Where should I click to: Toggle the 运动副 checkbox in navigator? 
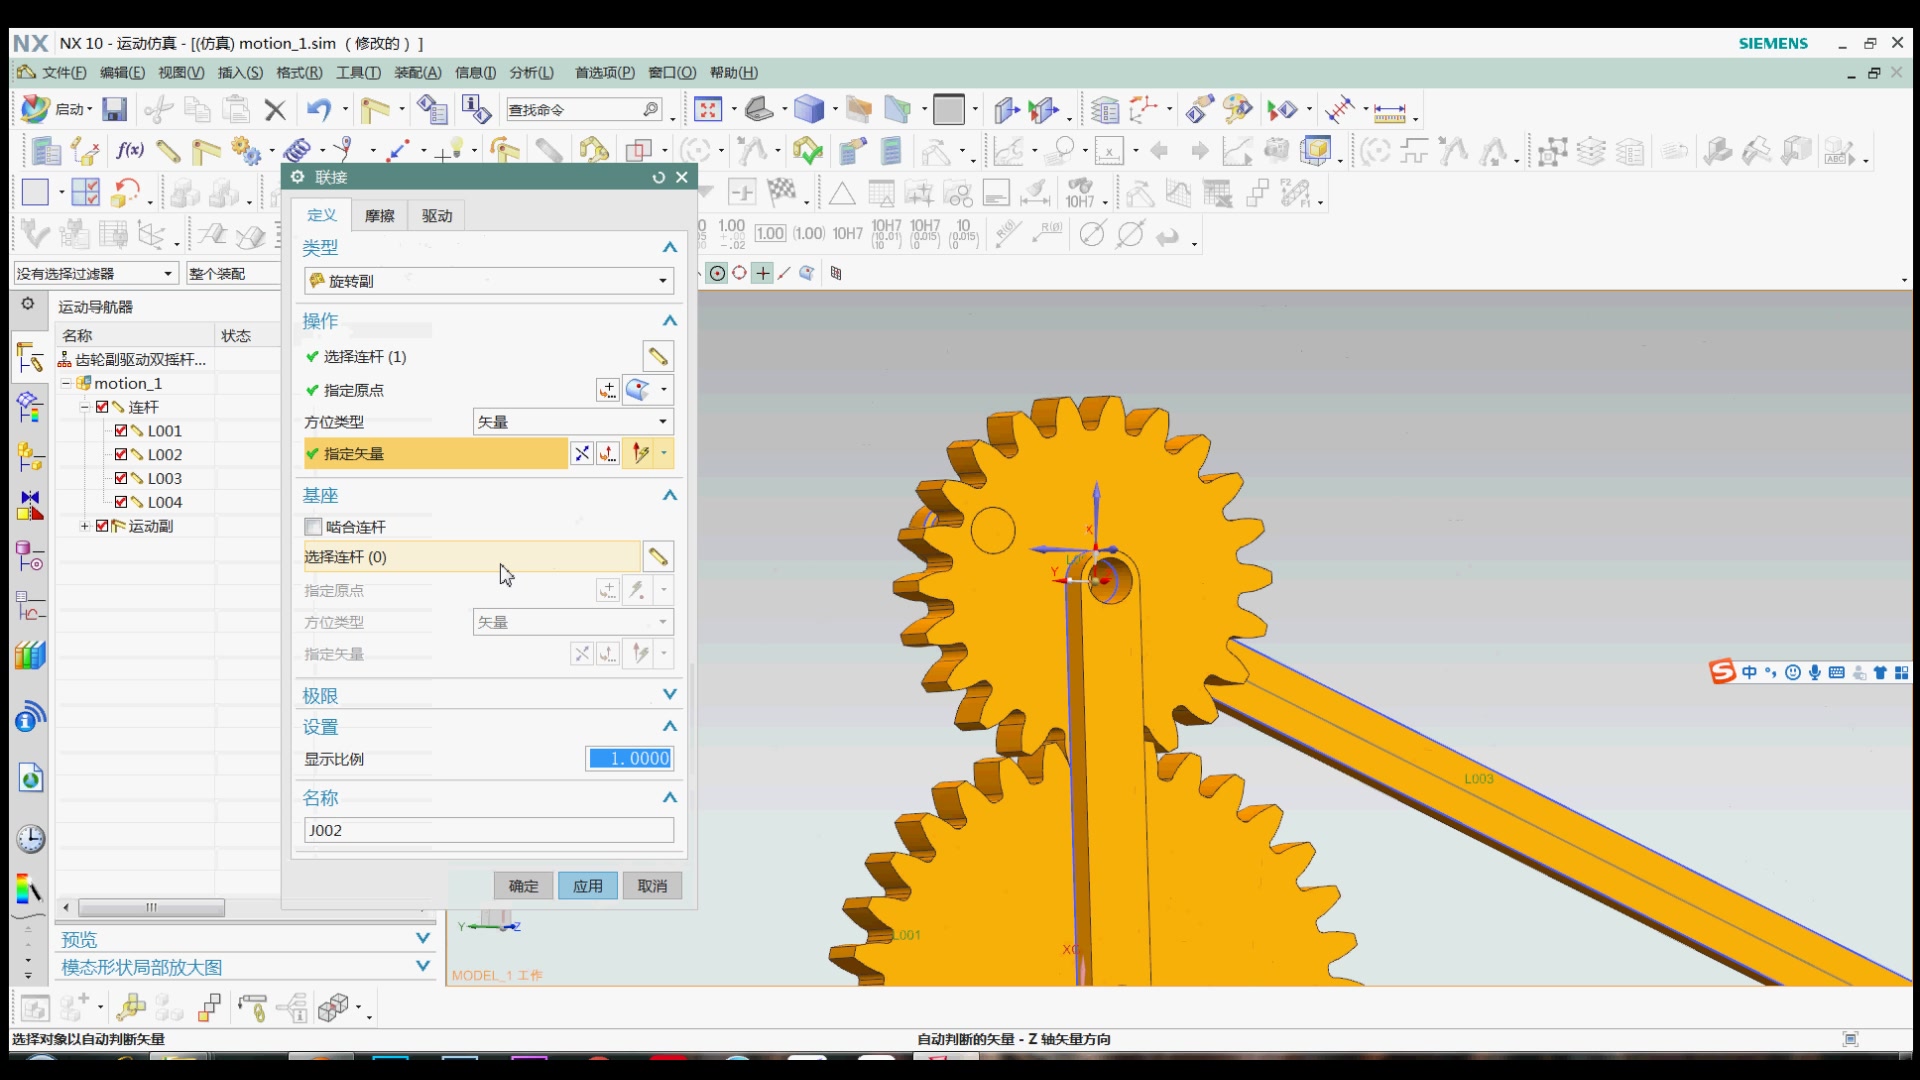pos(102,526)
